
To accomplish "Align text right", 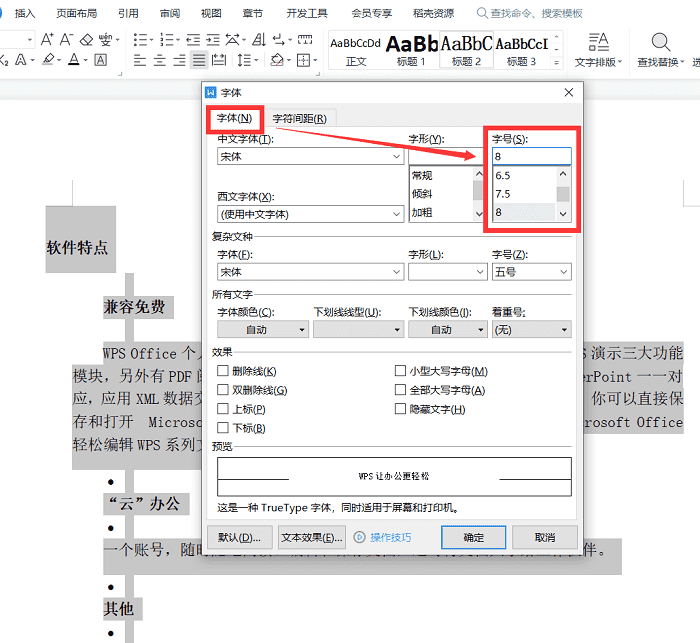I will [179, 60].
